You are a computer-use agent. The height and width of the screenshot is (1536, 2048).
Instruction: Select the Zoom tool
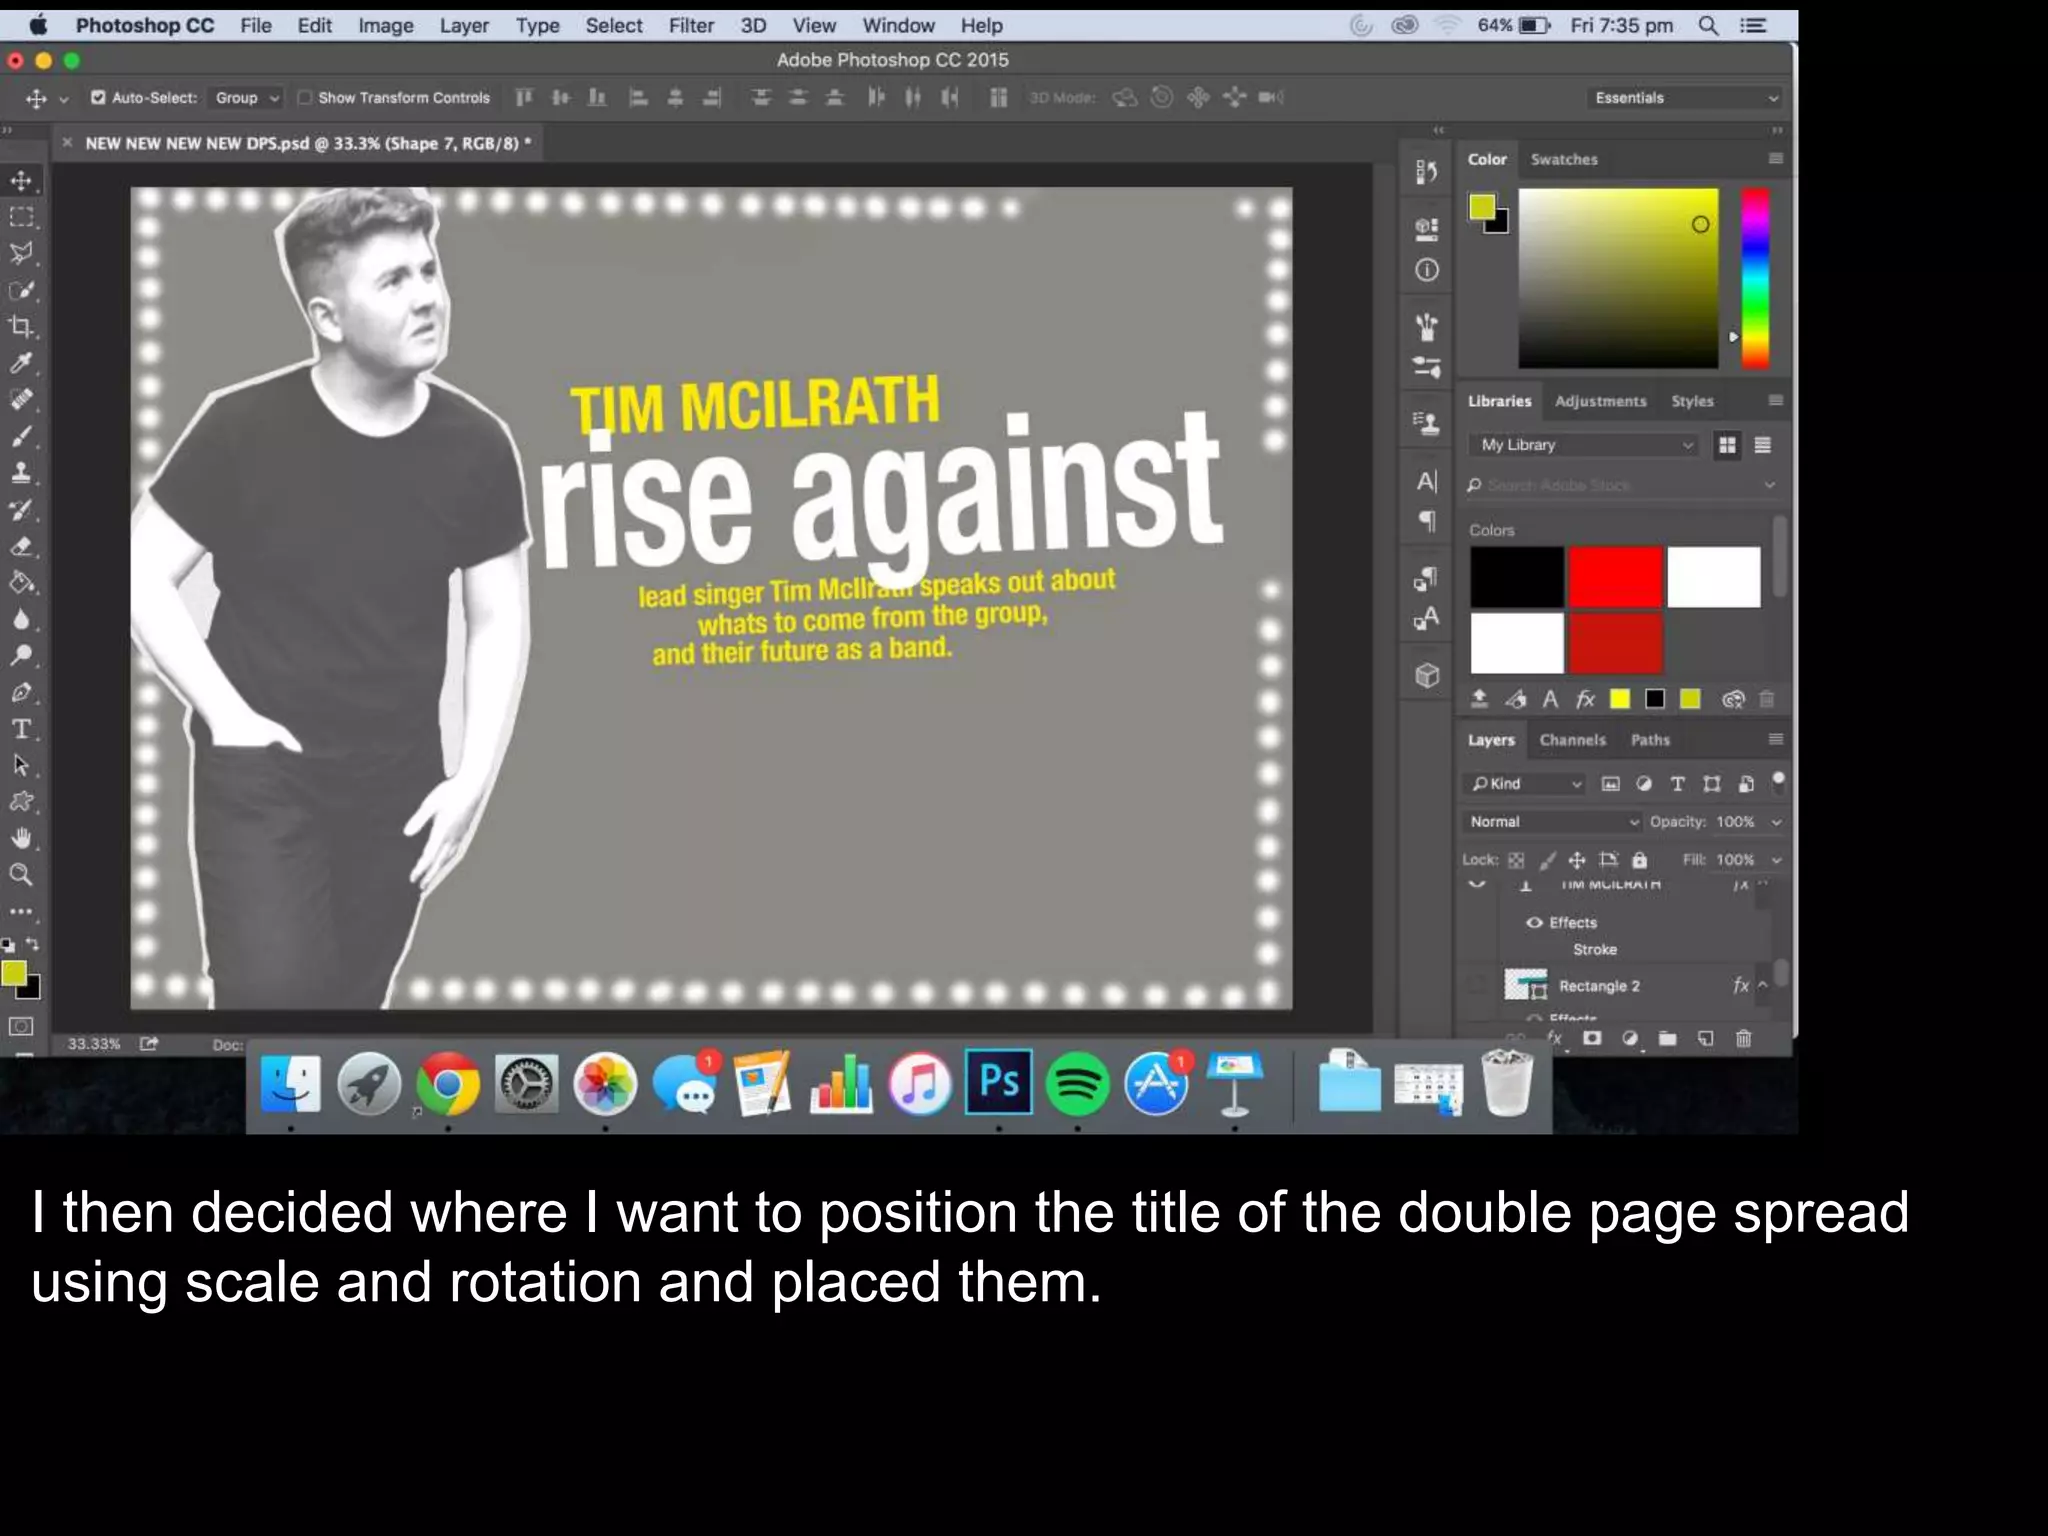[21, 875]
